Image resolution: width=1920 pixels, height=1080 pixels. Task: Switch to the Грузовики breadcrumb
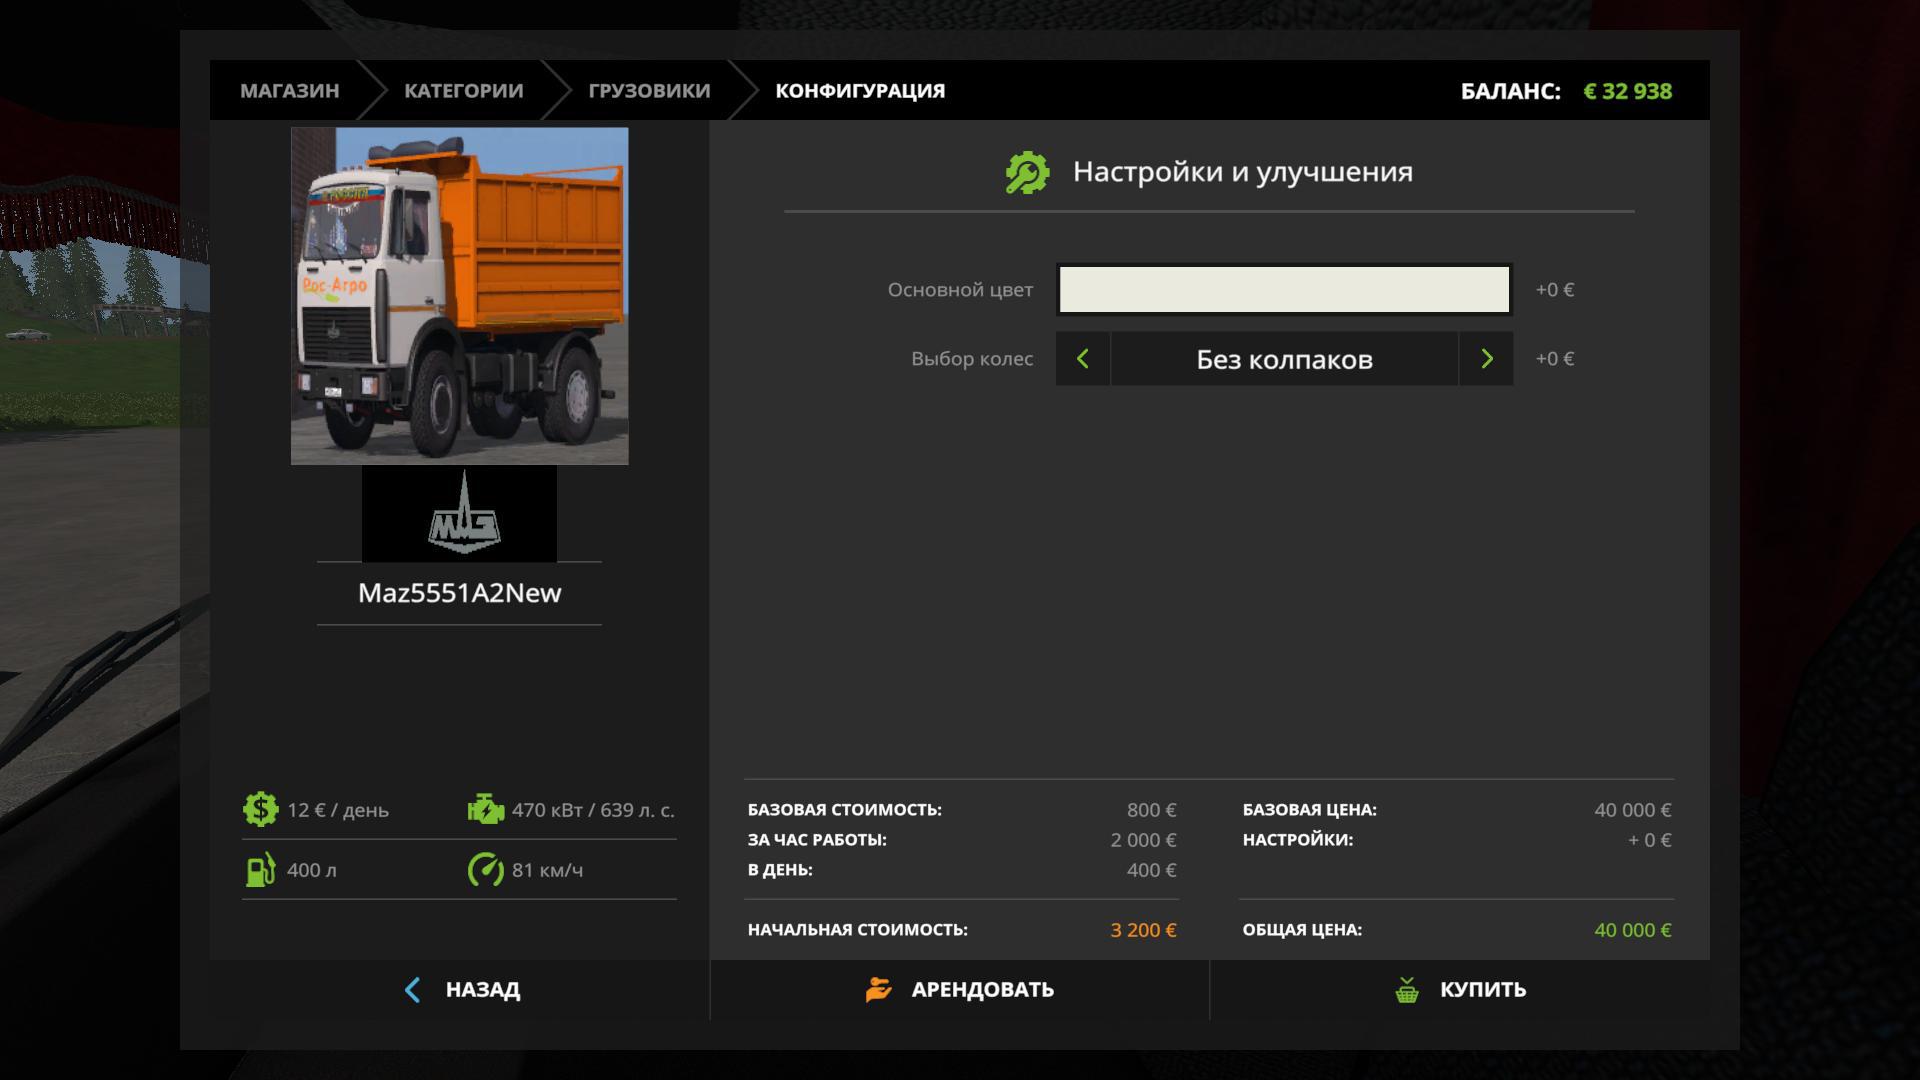649,91
